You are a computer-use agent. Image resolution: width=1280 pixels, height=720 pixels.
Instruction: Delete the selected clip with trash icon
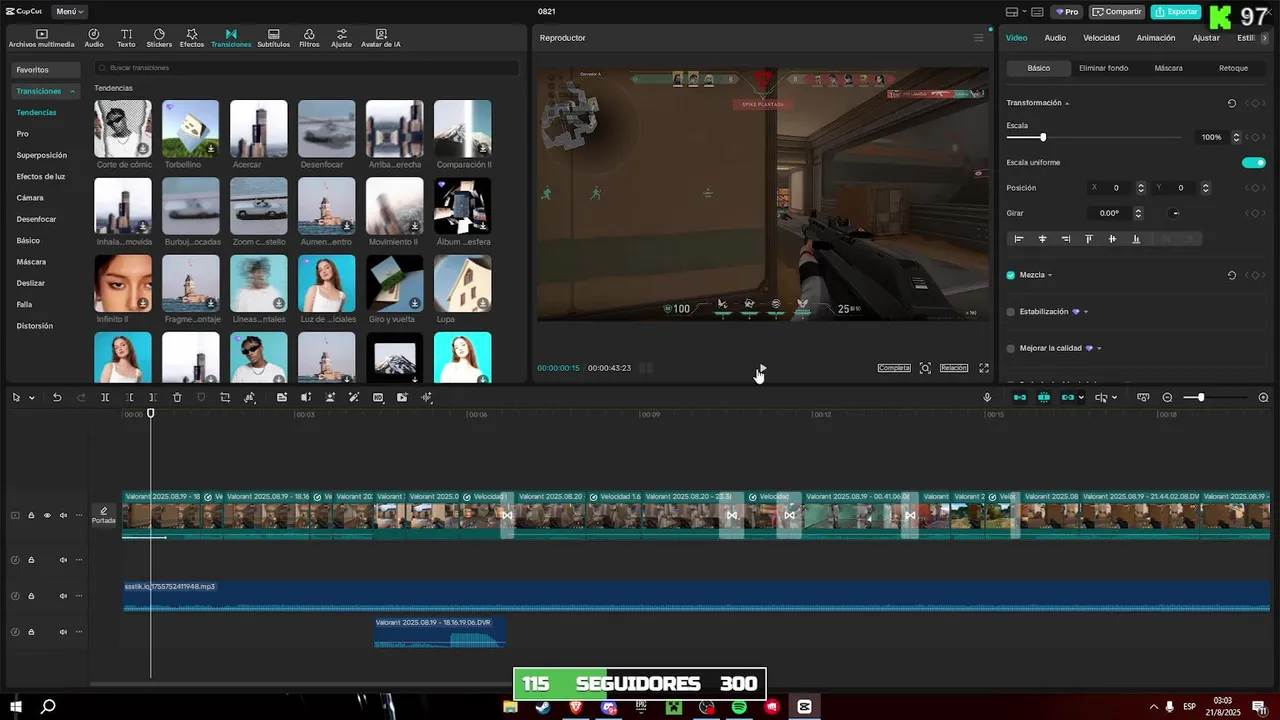(177, 397)
